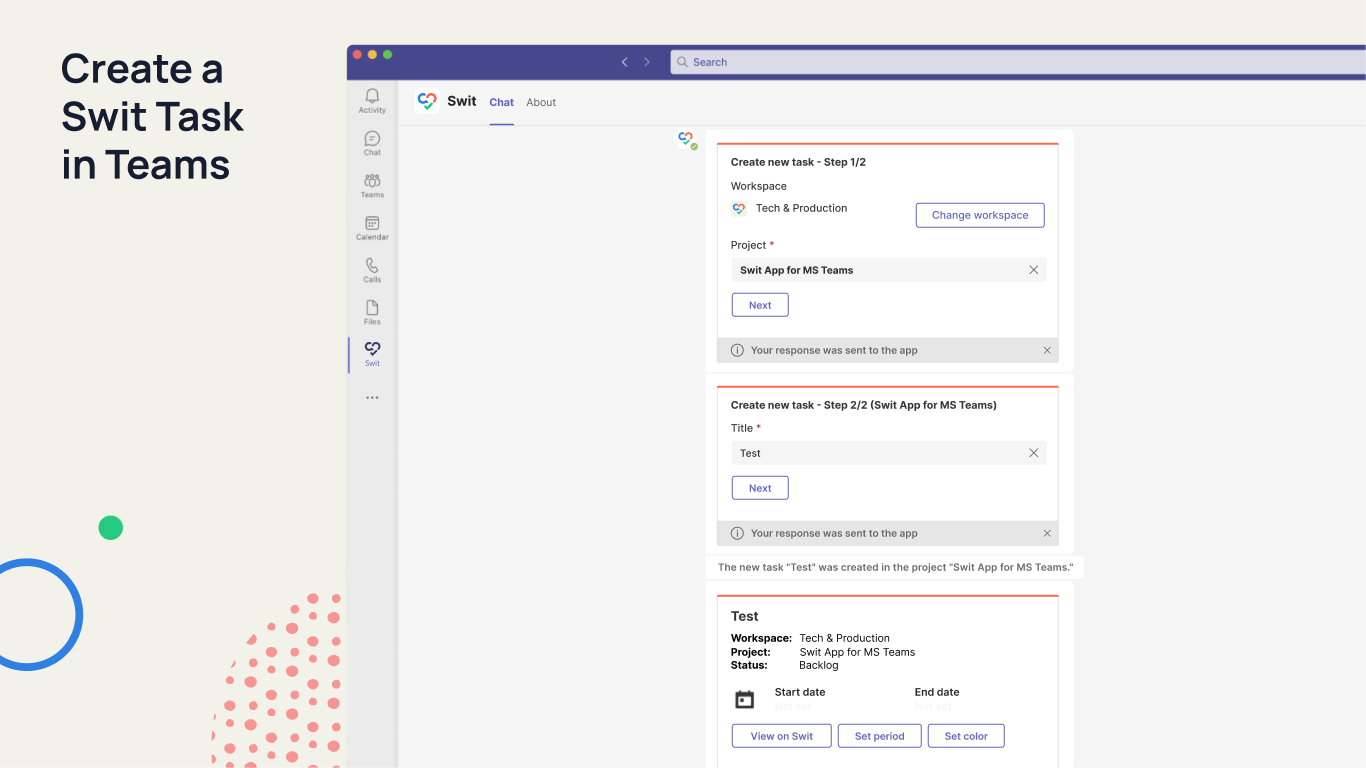Screen dimensions: 1366x768
Task: Click the Set period button
Action: pos(880,736)
